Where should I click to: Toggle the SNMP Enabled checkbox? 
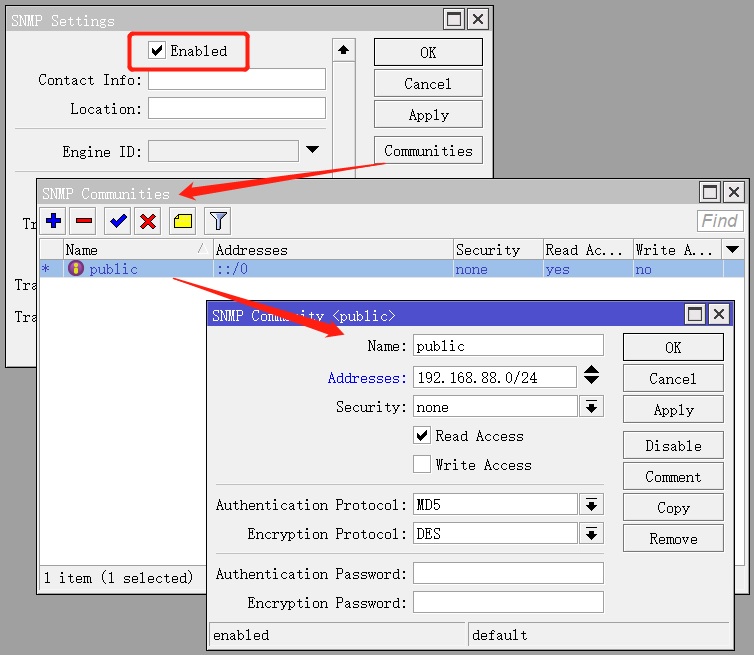[157, 51]
